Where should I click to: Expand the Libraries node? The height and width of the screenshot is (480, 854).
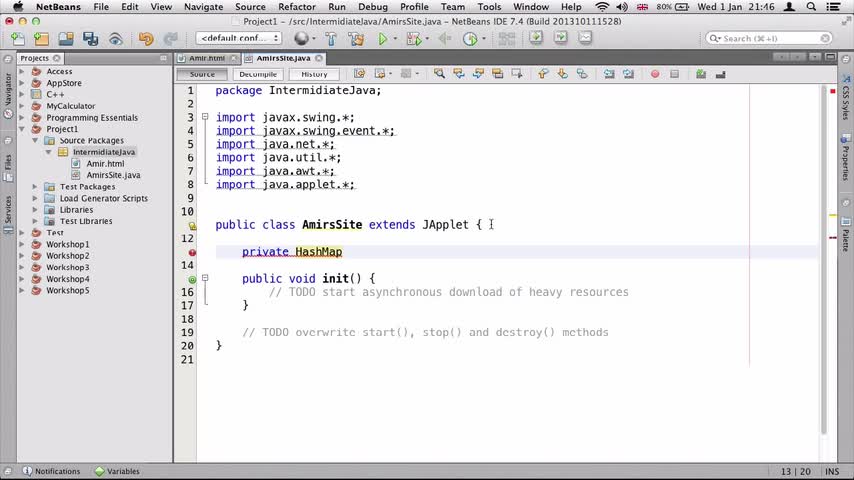click(35, 210)
